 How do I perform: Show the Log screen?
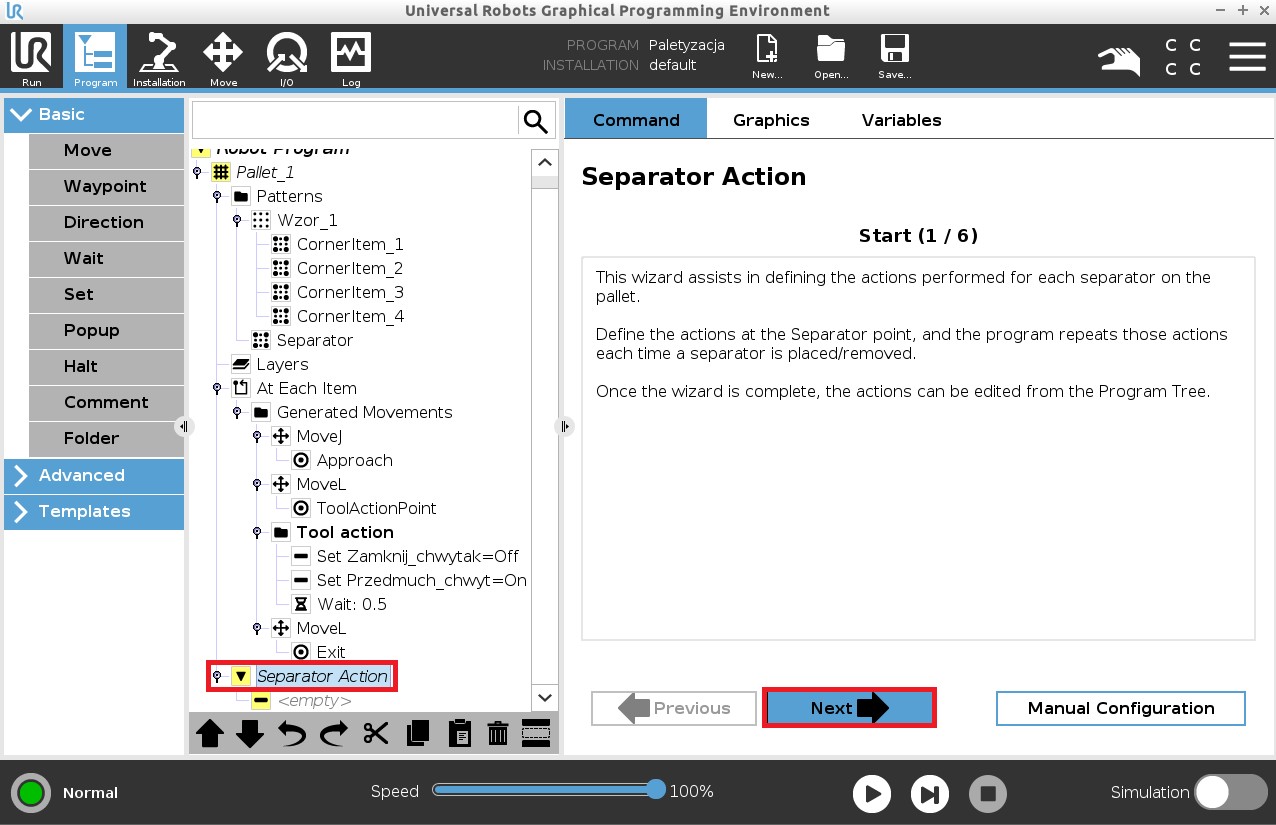(351, 57)
